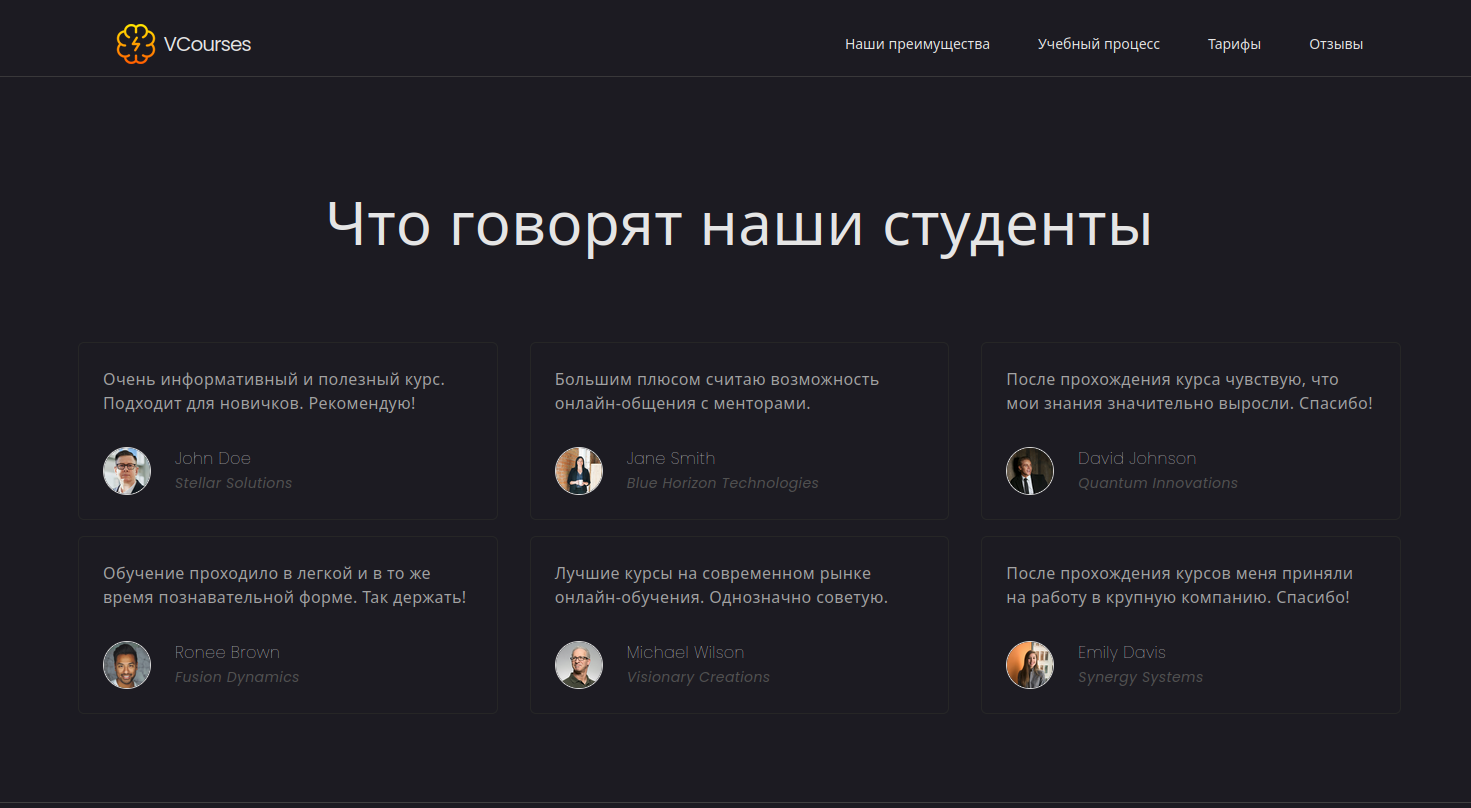
Task: Select the Michael Wilson reviewer name
Action: point(685,652)
